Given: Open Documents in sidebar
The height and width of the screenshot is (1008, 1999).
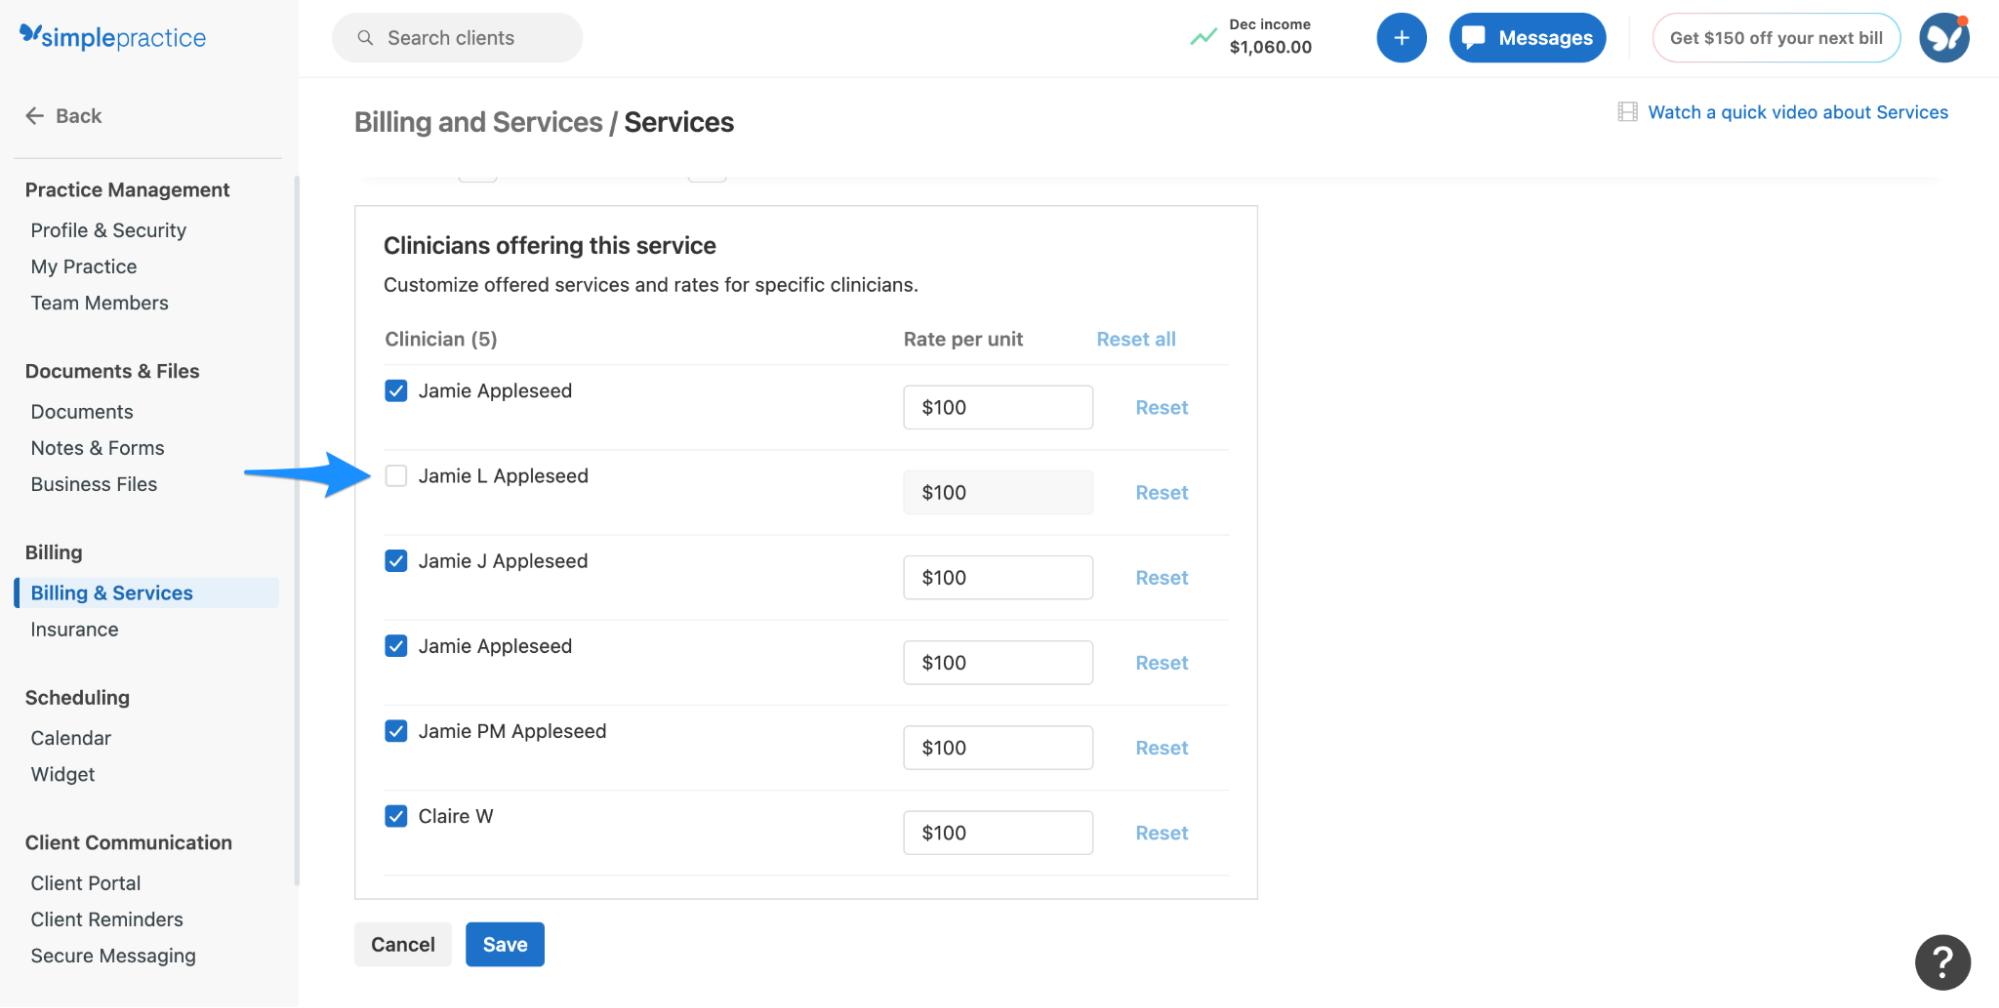Looking at the screenshot, I should [x=81, y=412].
